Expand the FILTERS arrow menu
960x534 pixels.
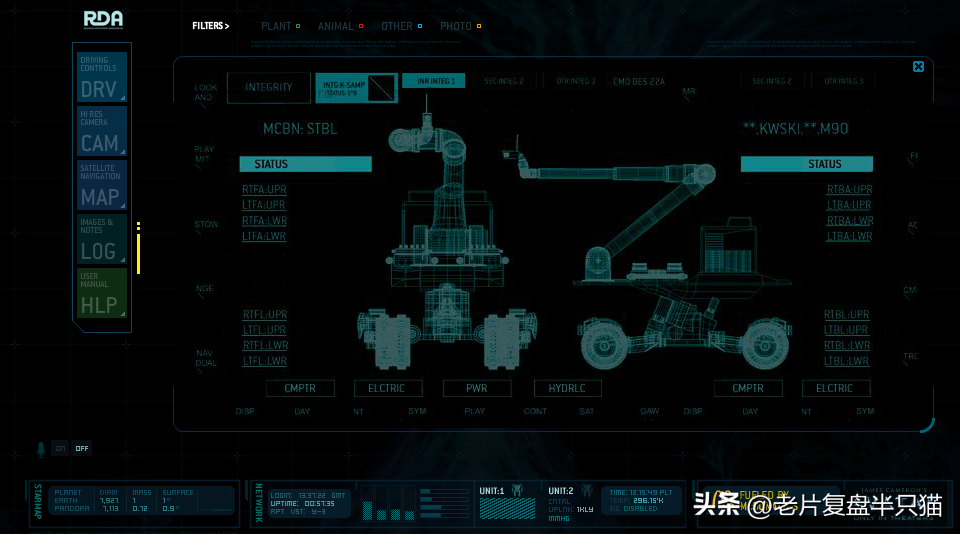coord(211,26)
